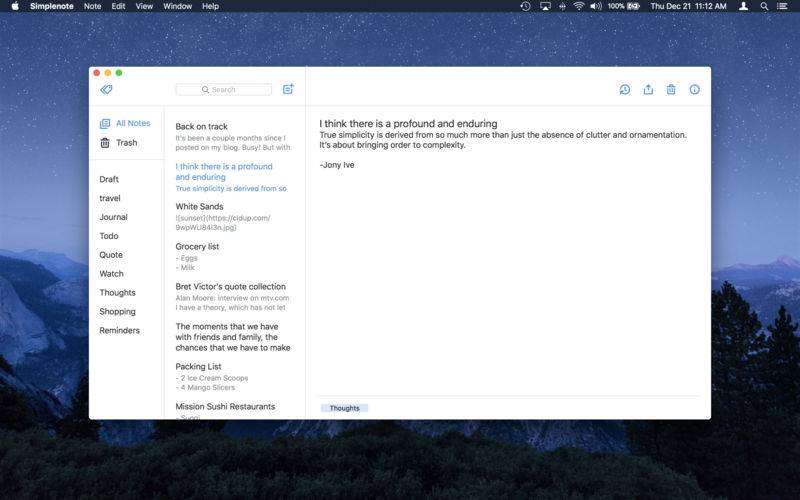Open the Time Machine menu bar icon
The width and height of the screenshot is (800, 500).
525,6
